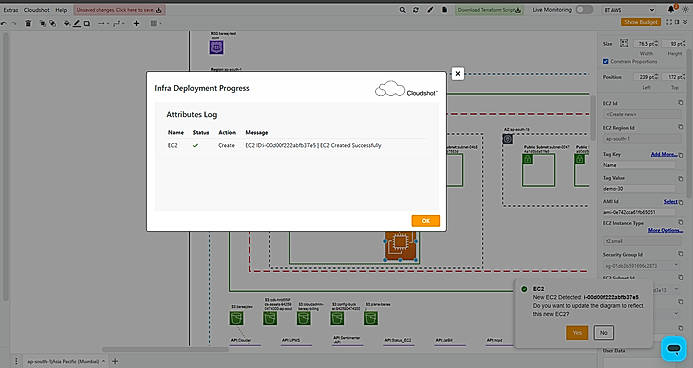Toggle the format panel icon
Viewport: 693px width, 368px height.
pyautogui.click(x=677, y=22)
